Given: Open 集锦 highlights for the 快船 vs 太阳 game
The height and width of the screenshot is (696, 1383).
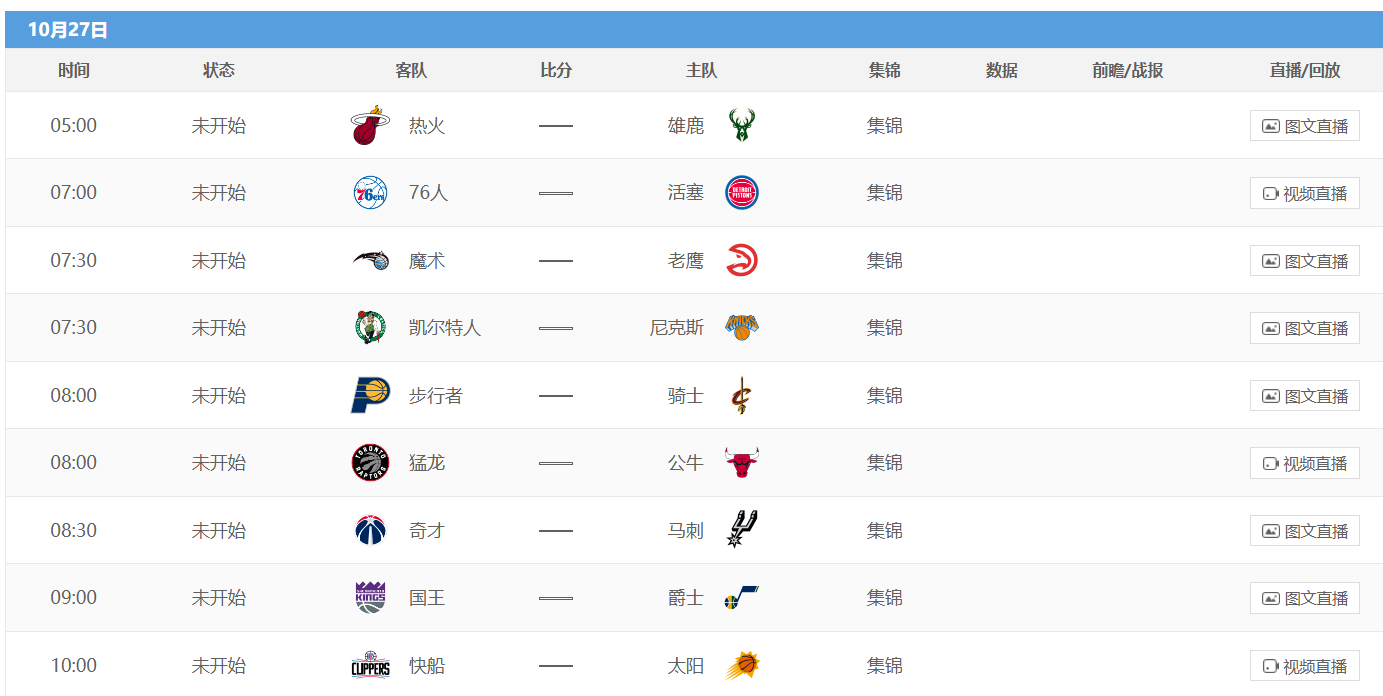Looking at the screenshot, I should [x=884, y=664].
